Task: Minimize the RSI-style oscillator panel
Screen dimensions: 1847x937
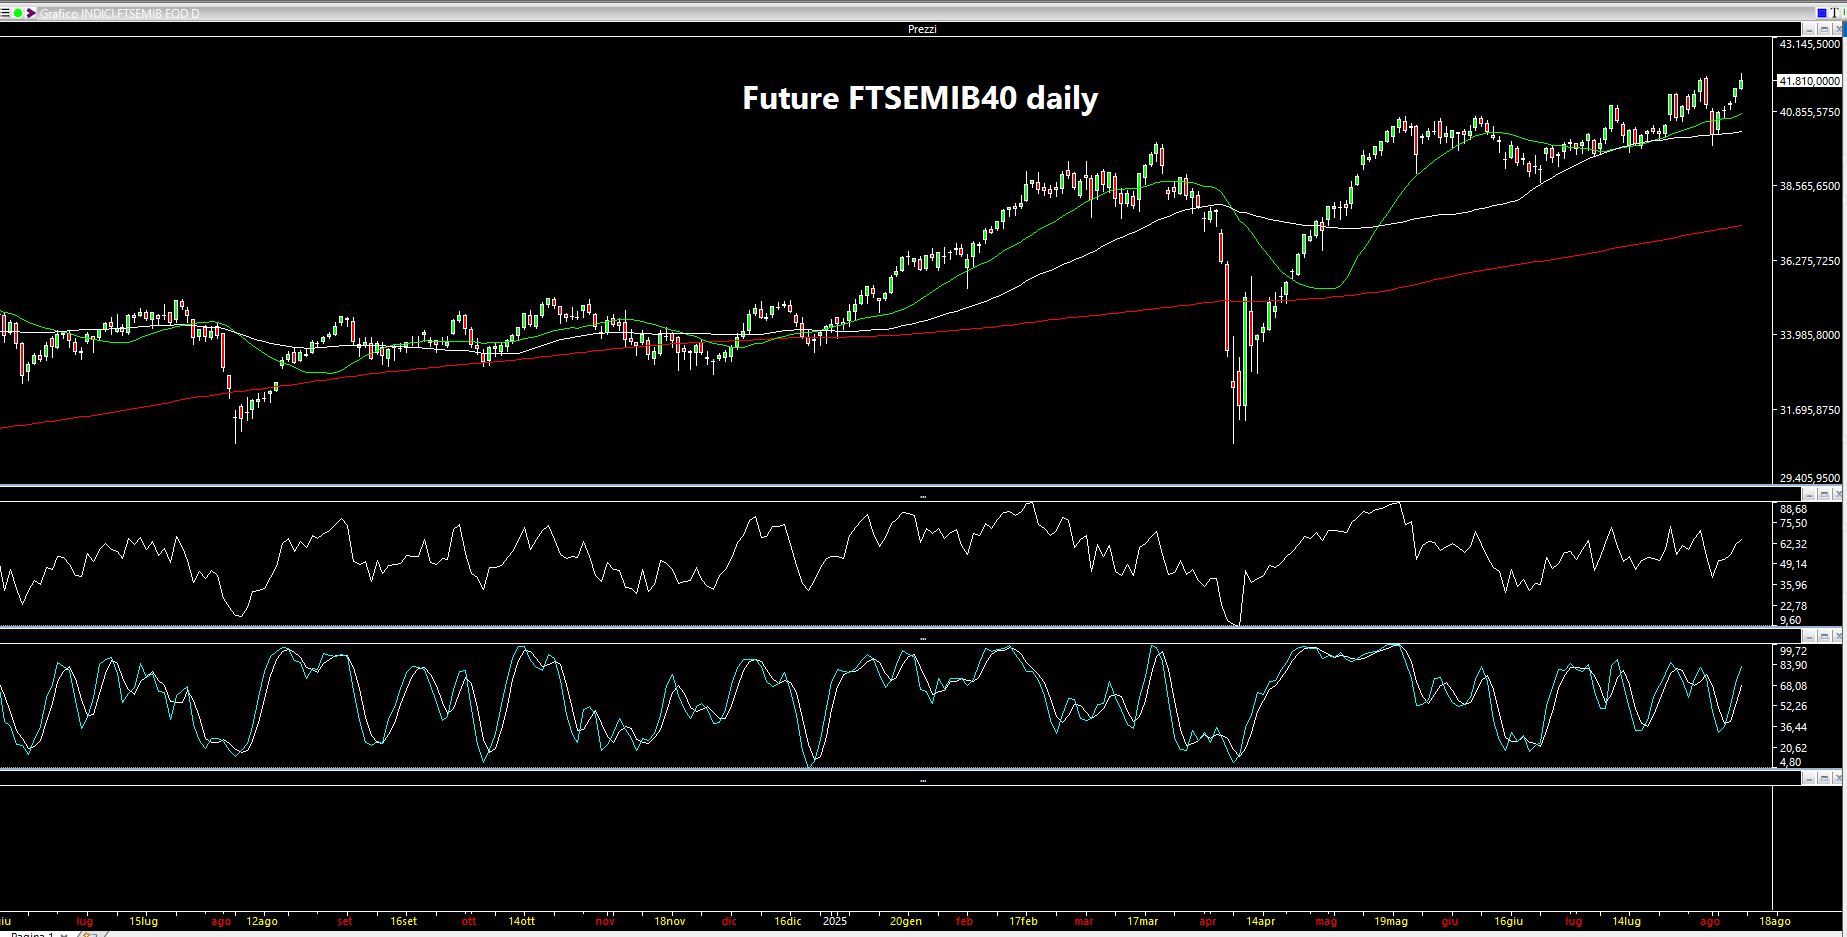Action: [1808, 494]
